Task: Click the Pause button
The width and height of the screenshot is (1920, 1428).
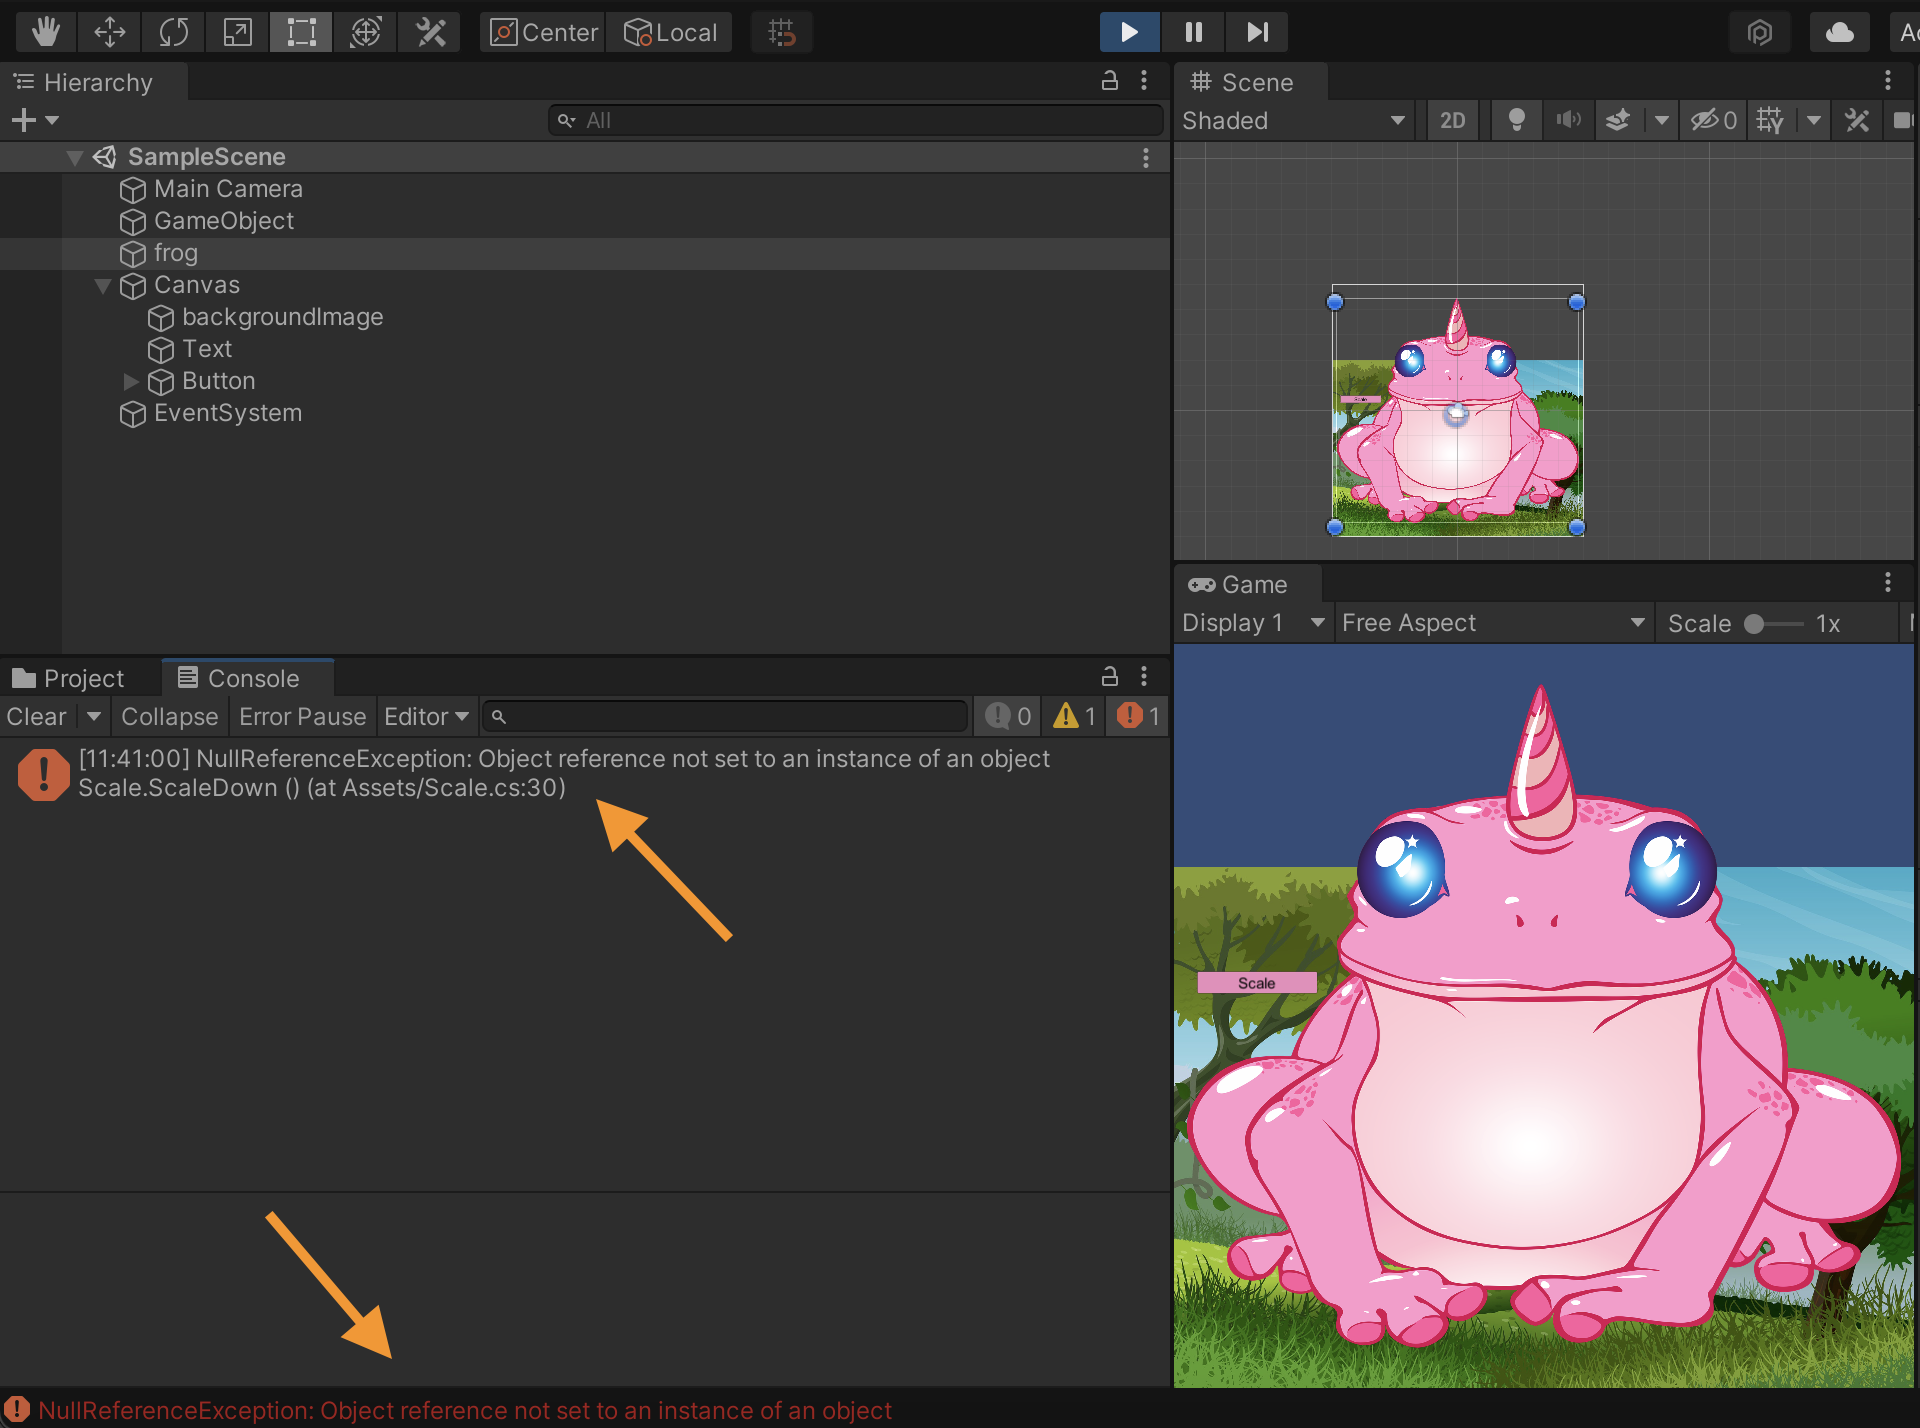Action: [x=1193, y=32]
